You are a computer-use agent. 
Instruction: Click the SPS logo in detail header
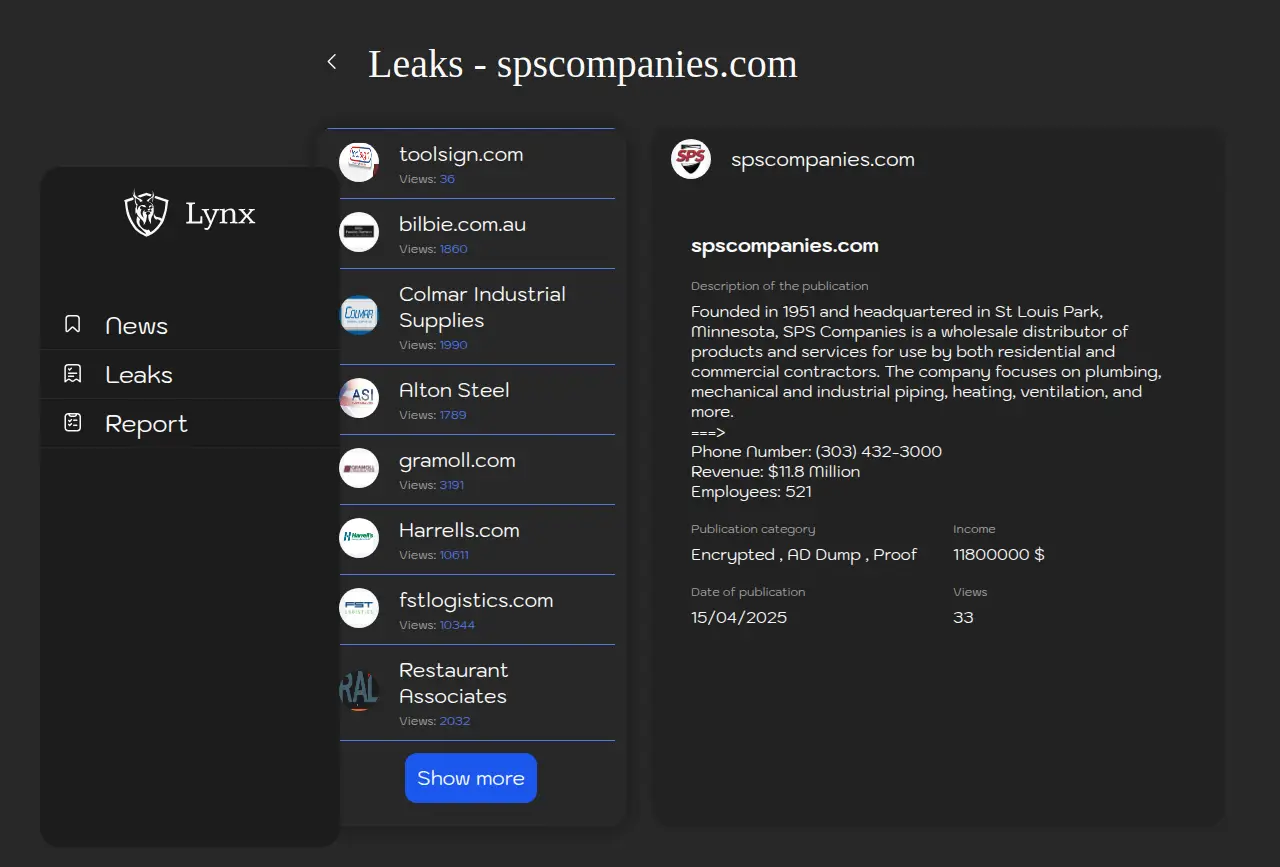tap(691, 159)
